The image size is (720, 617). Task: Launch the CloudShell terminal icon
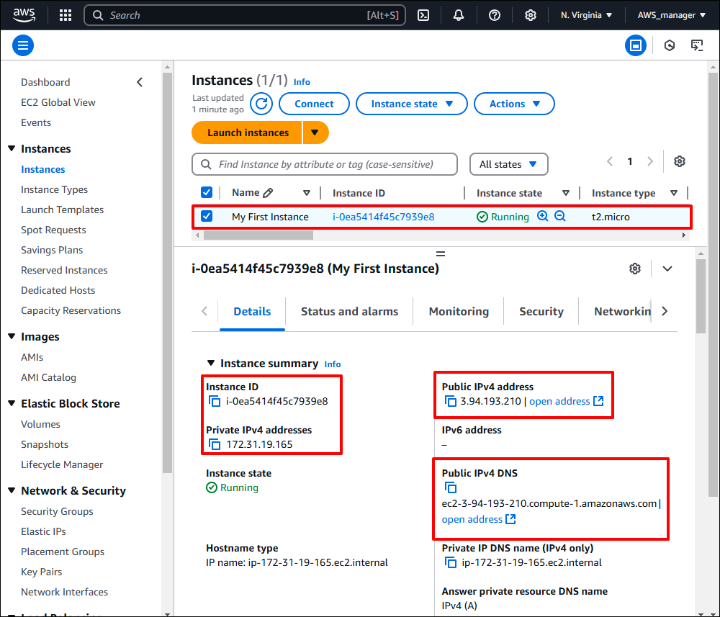423,15
